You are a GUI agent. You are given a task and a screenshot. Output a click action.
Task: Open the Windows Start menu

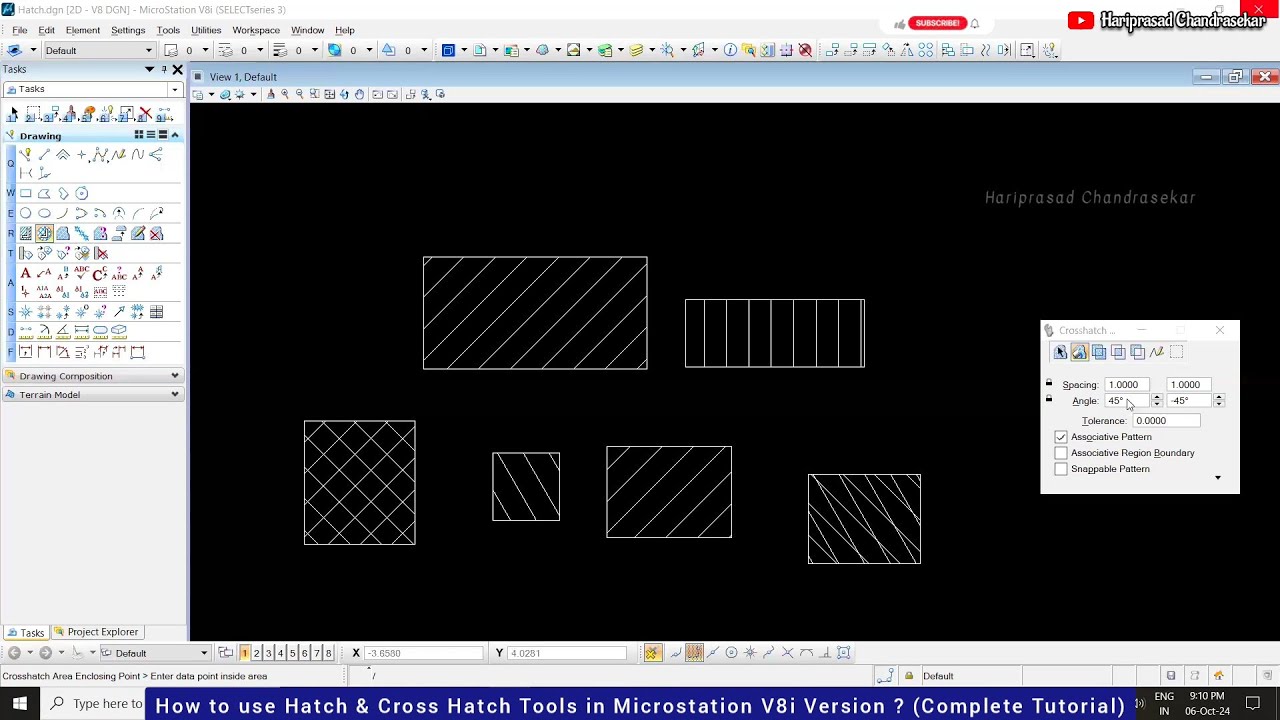[x=19, y=704]
